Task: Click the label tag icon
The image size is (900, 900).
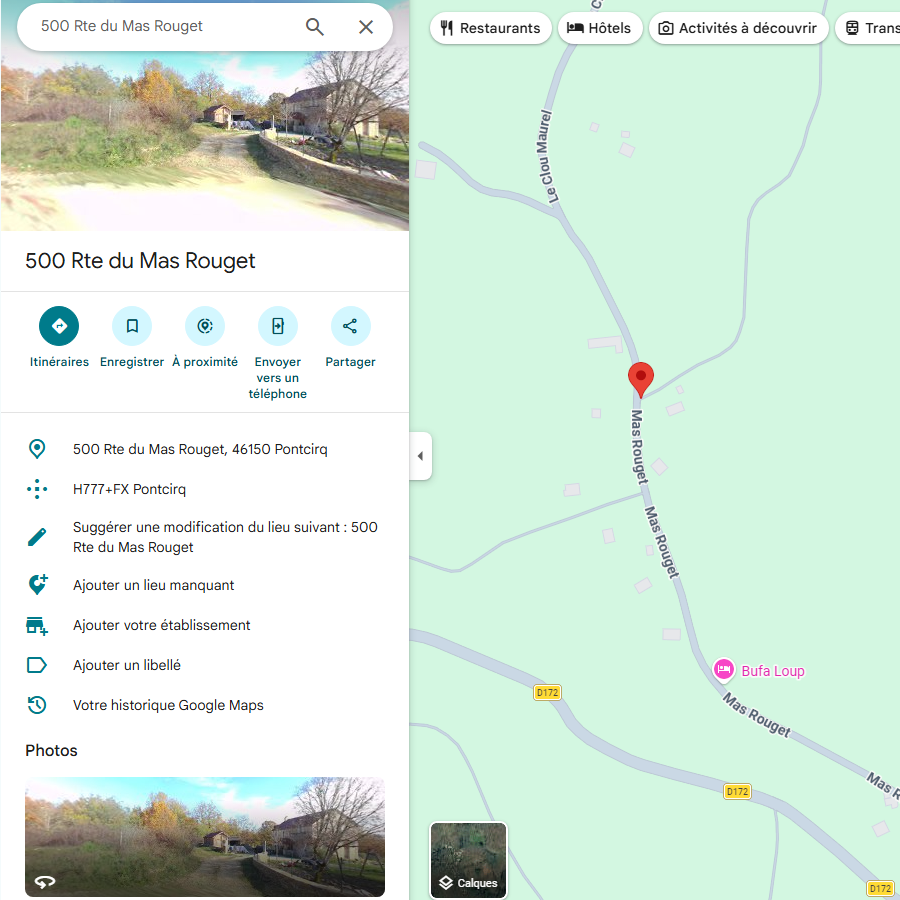Action: (x=37, y=665)
